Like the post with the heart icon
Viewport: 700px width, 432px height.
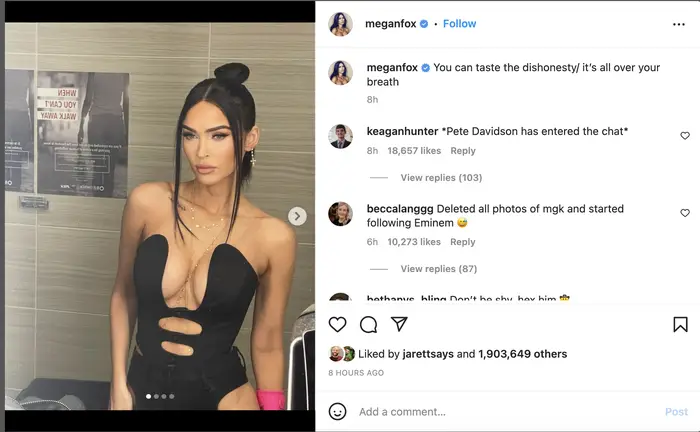(338, 324)
